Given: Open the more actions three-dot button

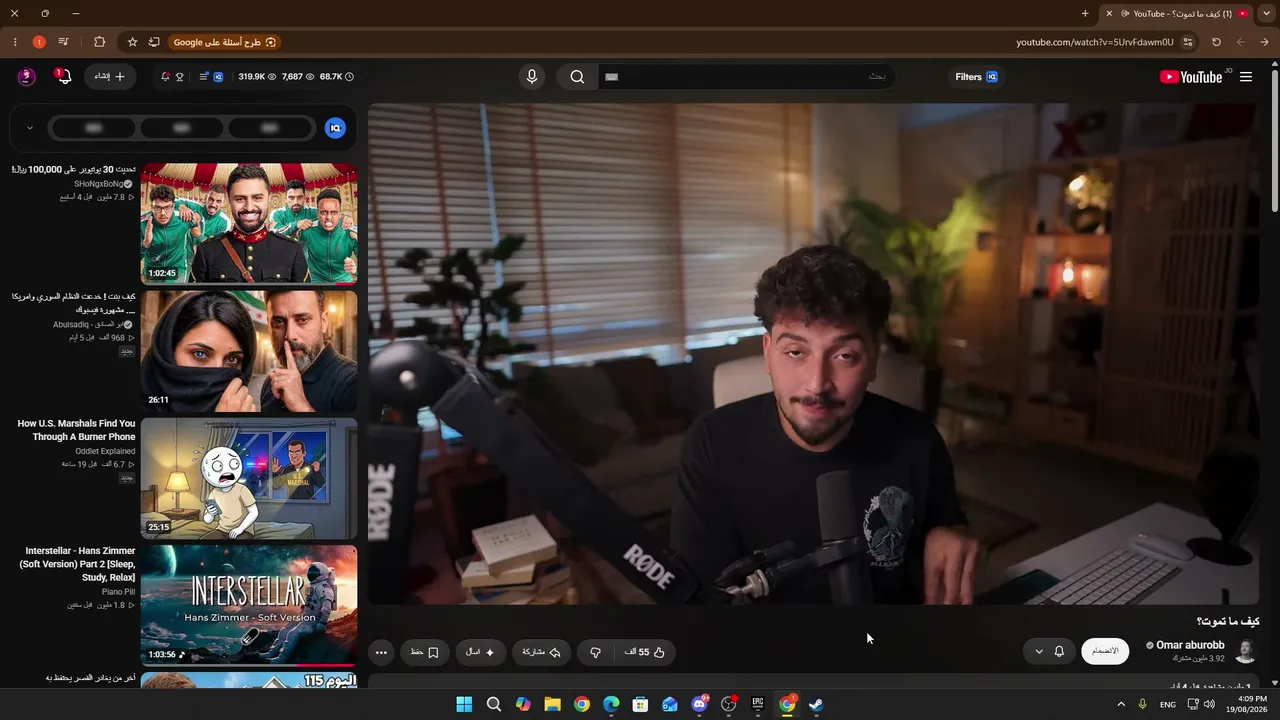Looking at the screenshot, I should click(381, 652).
